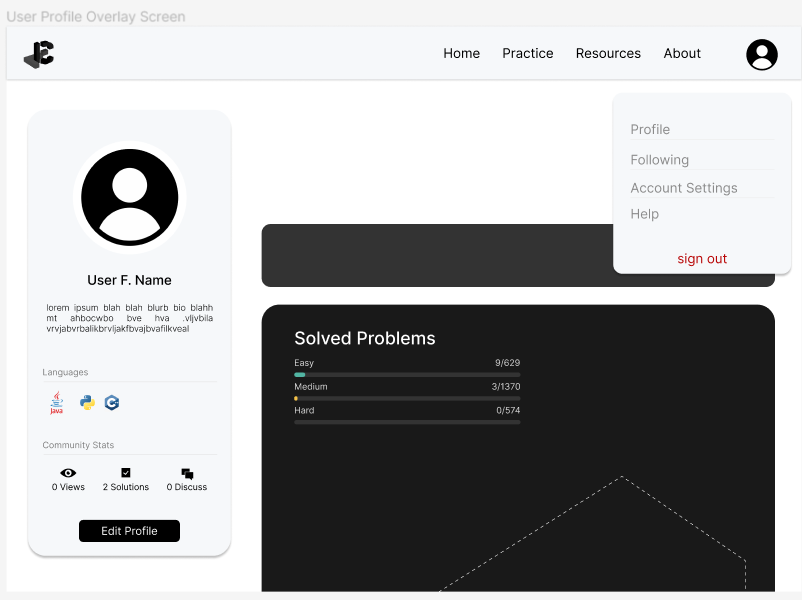Image resolution: width=802 pixels, height=600 pixels.
Task: Click the large profile picture
Action: click(129, 197)
